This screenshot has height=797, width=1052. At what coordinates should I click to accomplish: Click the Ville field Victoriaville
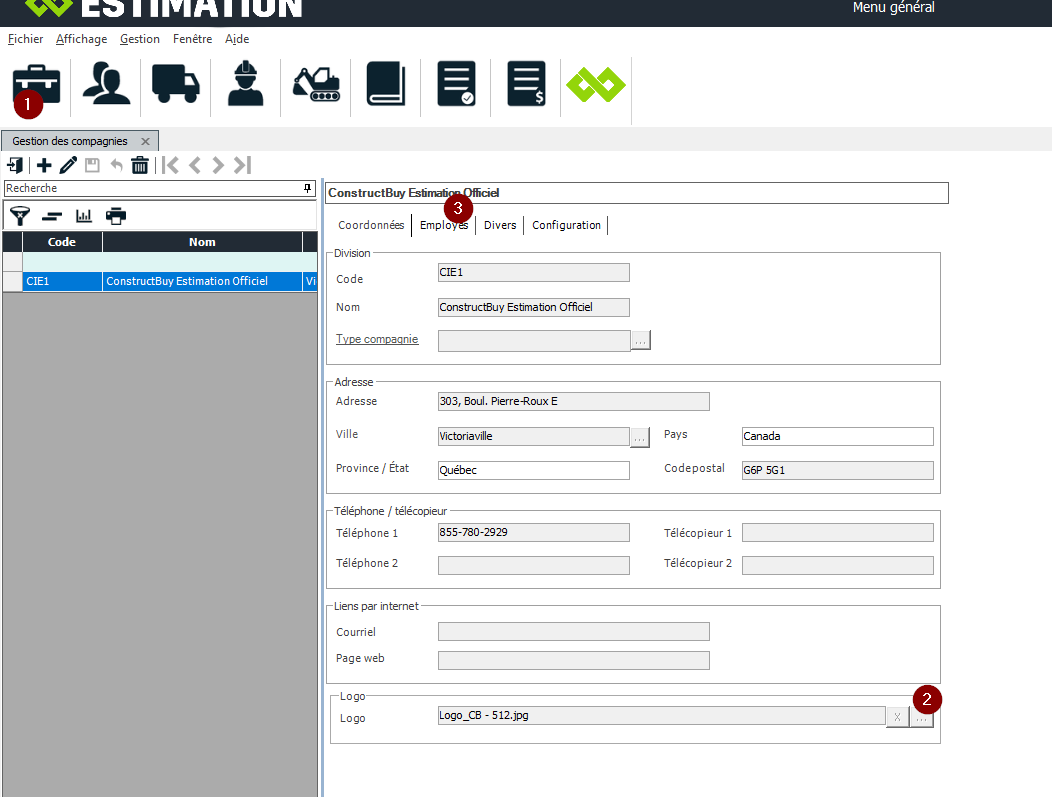pyautogui.click(x=533, y=436)
